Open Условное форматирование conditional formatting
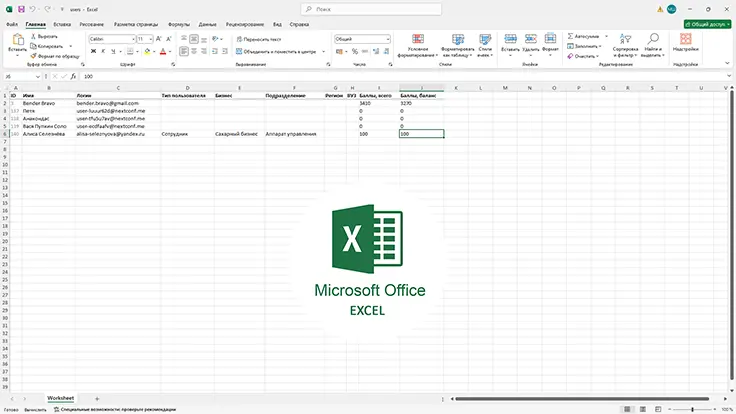This screenshot has width=736, height=414. tap(418, 46)
